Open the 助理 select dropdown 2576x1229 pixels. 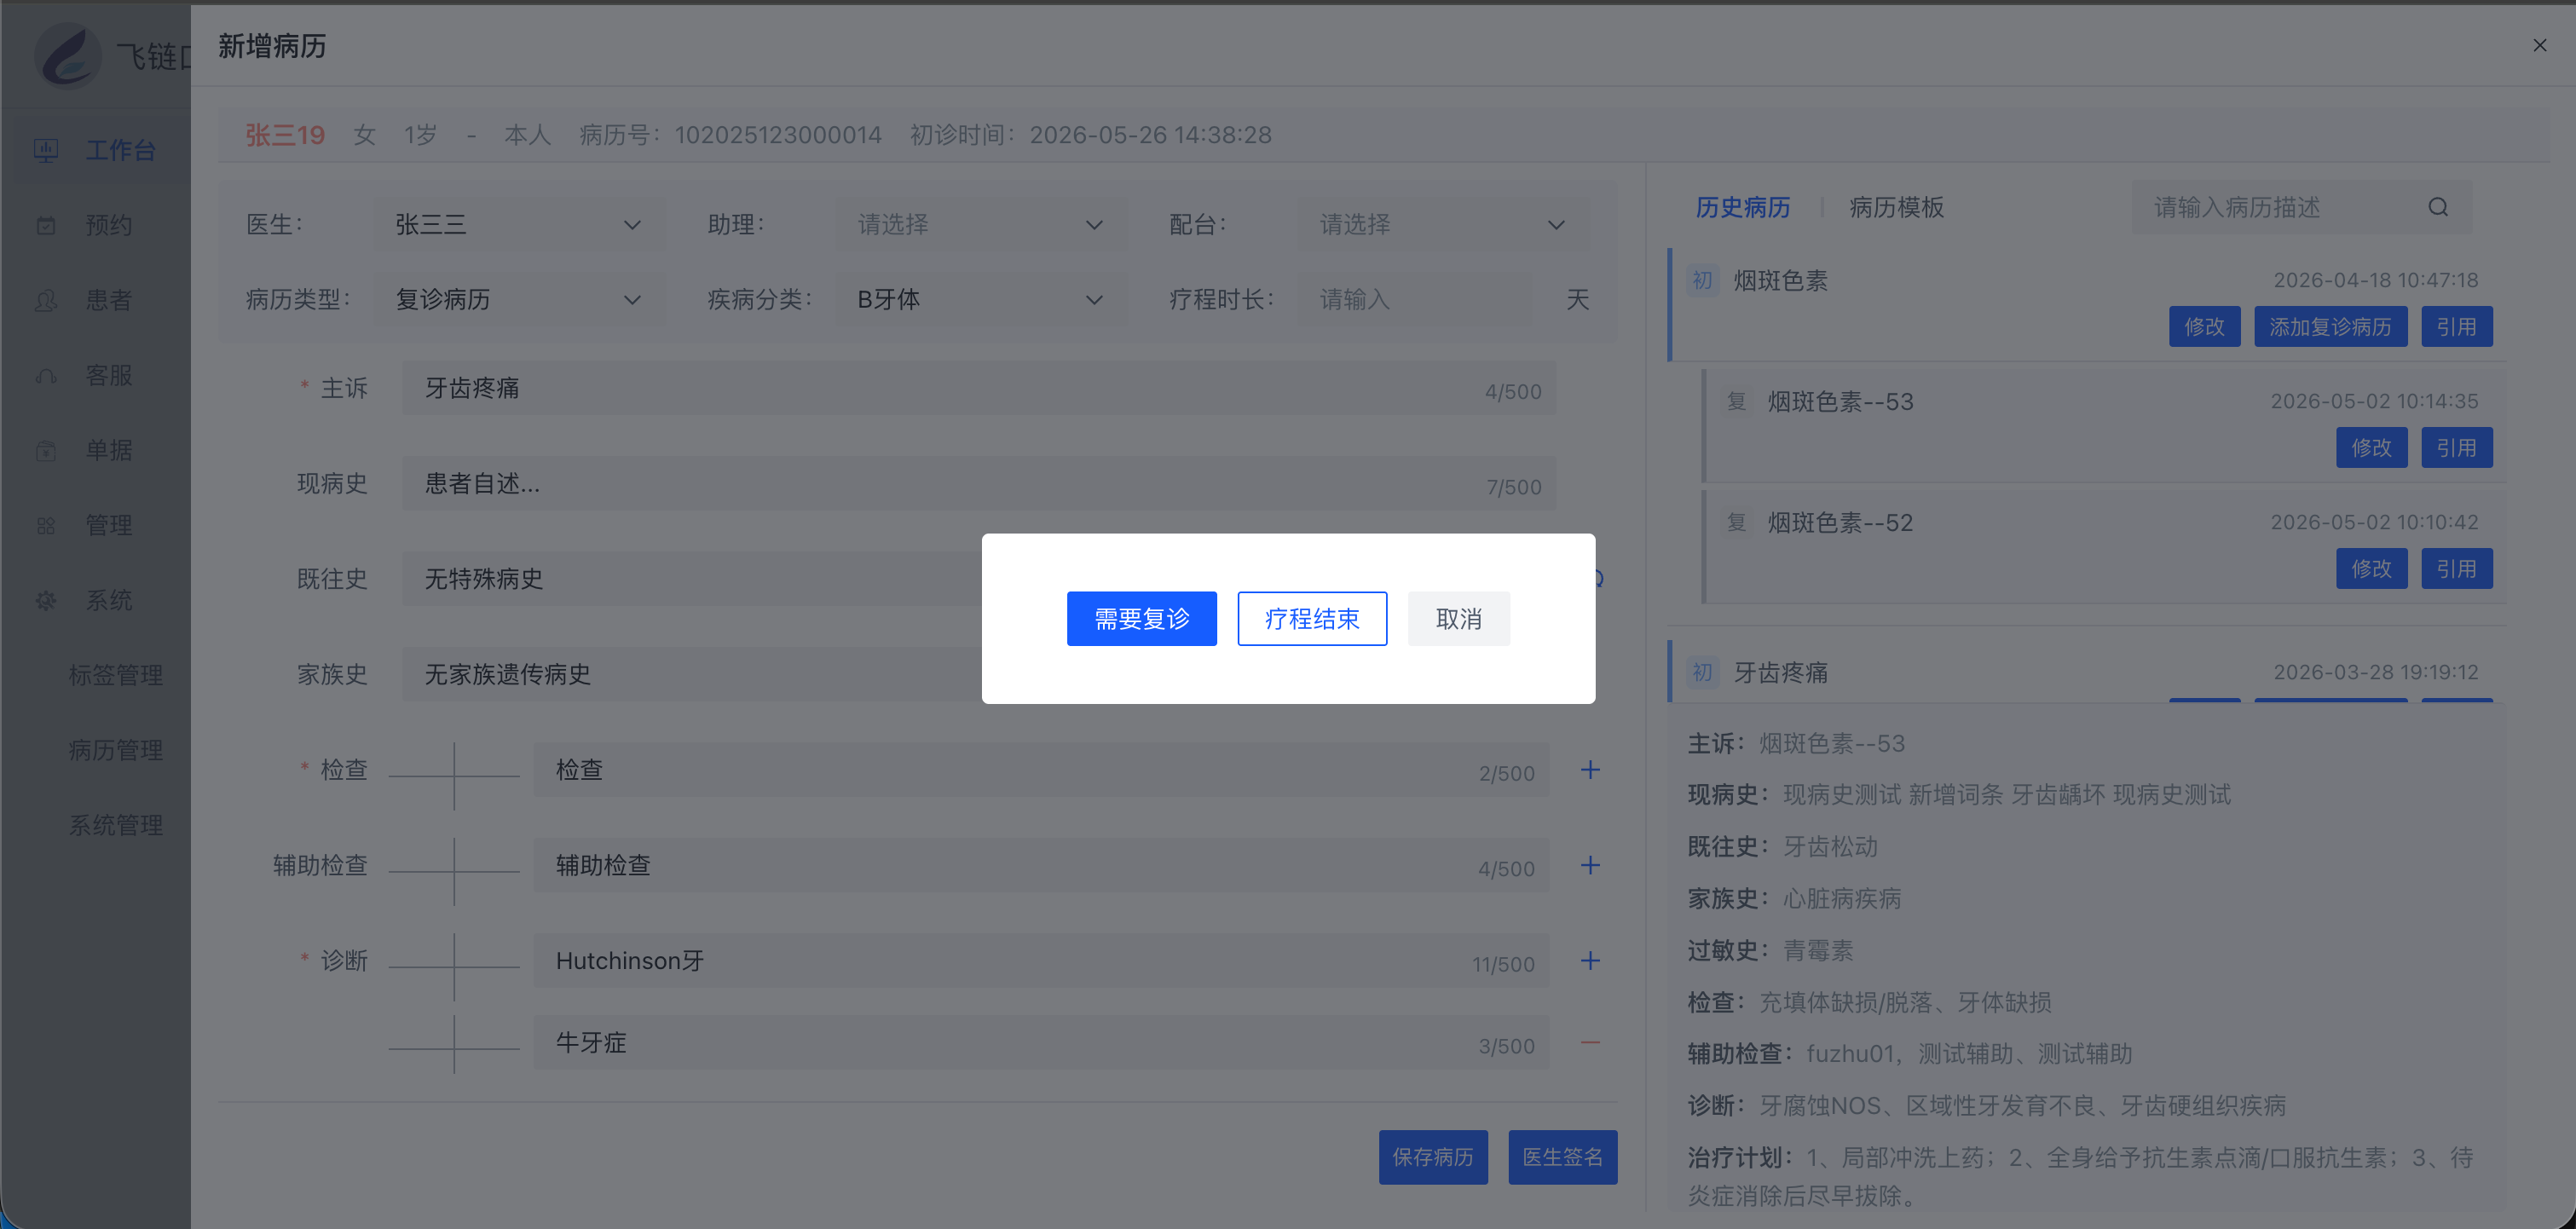(x=980, y=224)
